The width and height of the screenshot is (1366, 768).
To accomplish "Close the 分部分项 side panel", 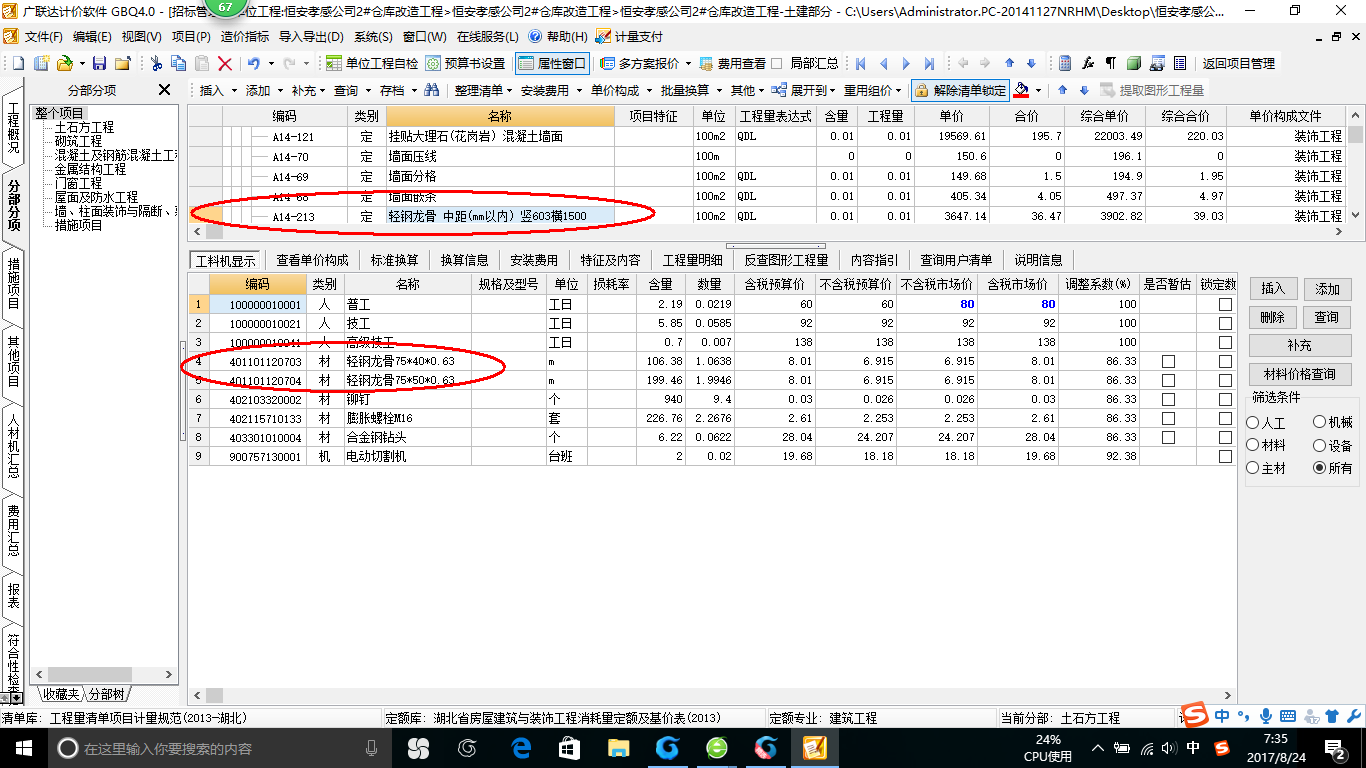I will click(x=164, y=90).
